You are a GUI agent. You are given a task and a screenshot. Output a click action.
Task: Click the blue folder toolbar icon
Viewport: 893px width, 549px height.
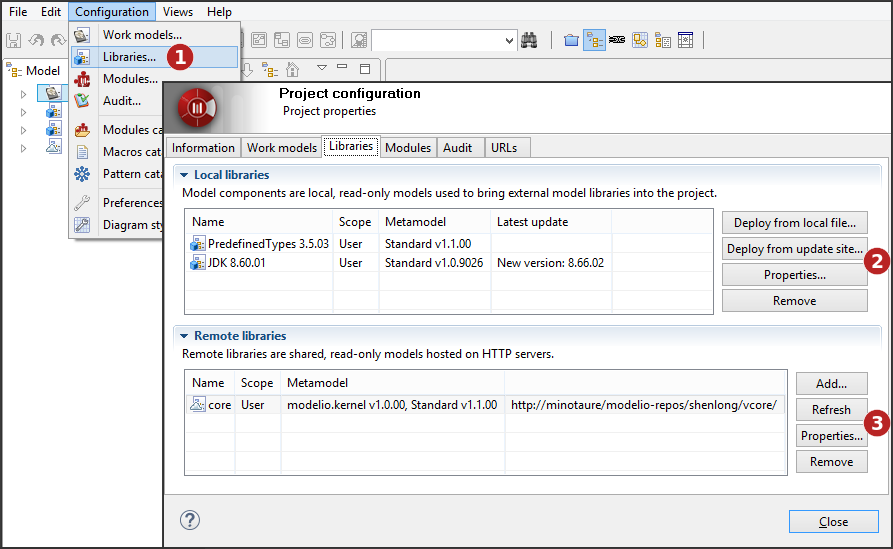click(x=571, y=40)
